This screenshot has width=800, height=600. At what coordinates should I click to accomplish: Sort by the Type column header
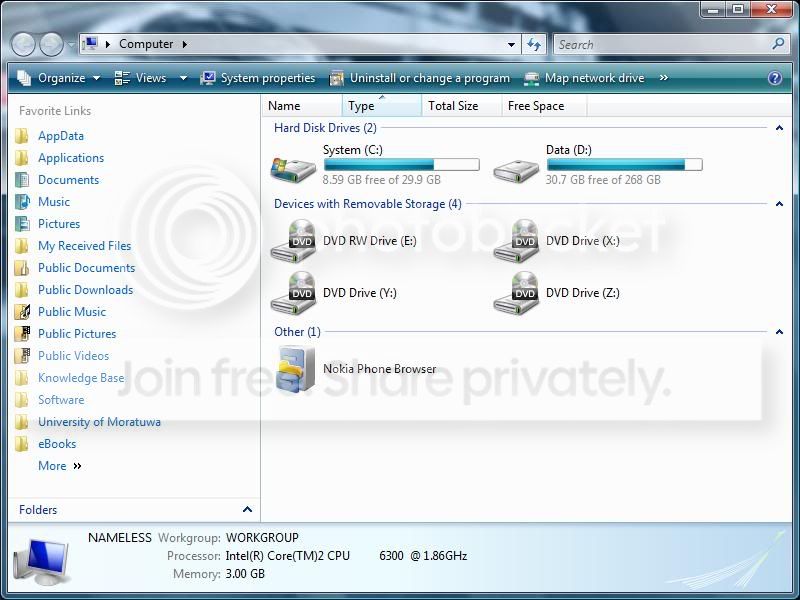tap(382, 106)
